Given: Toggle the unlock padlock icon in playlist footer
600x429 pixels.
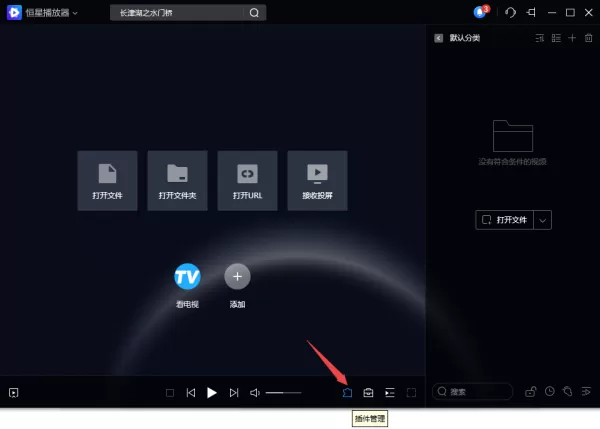Looking at the screenshot, I should pos(530,391).
